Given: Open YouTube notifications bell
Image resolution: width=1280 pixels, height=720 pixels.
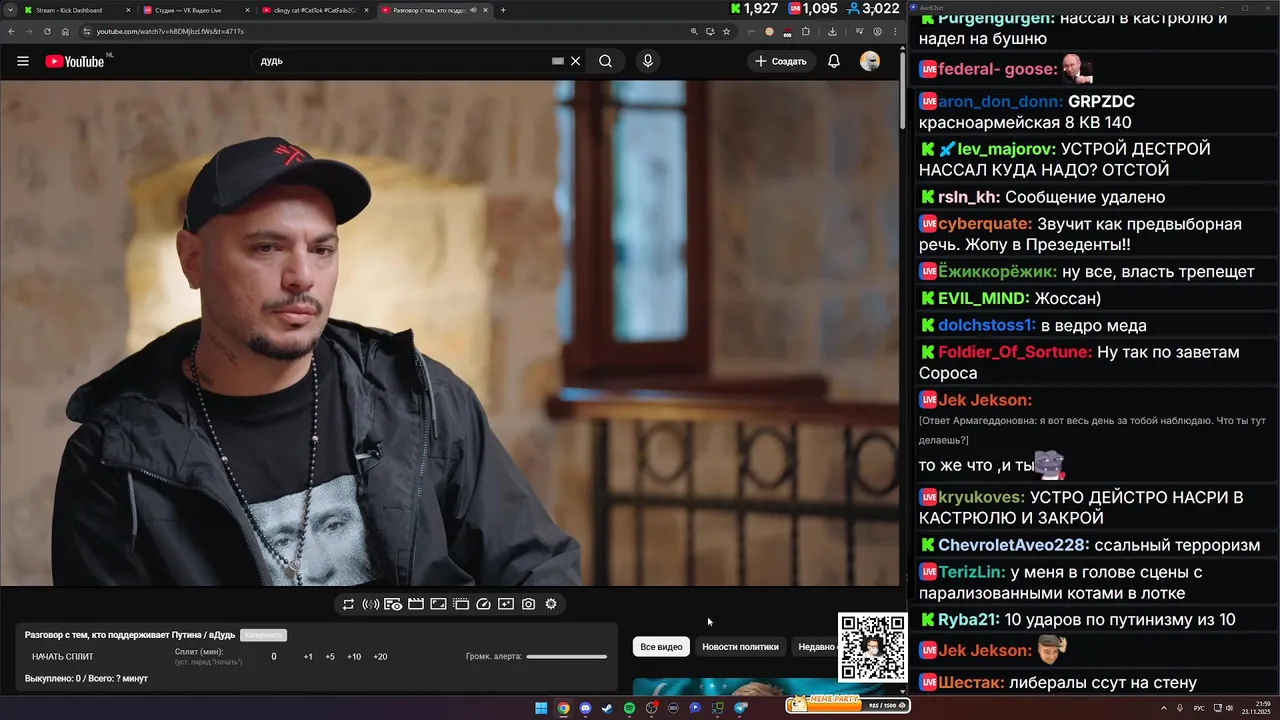Looking at the screenshot, I should pos(833,61).
